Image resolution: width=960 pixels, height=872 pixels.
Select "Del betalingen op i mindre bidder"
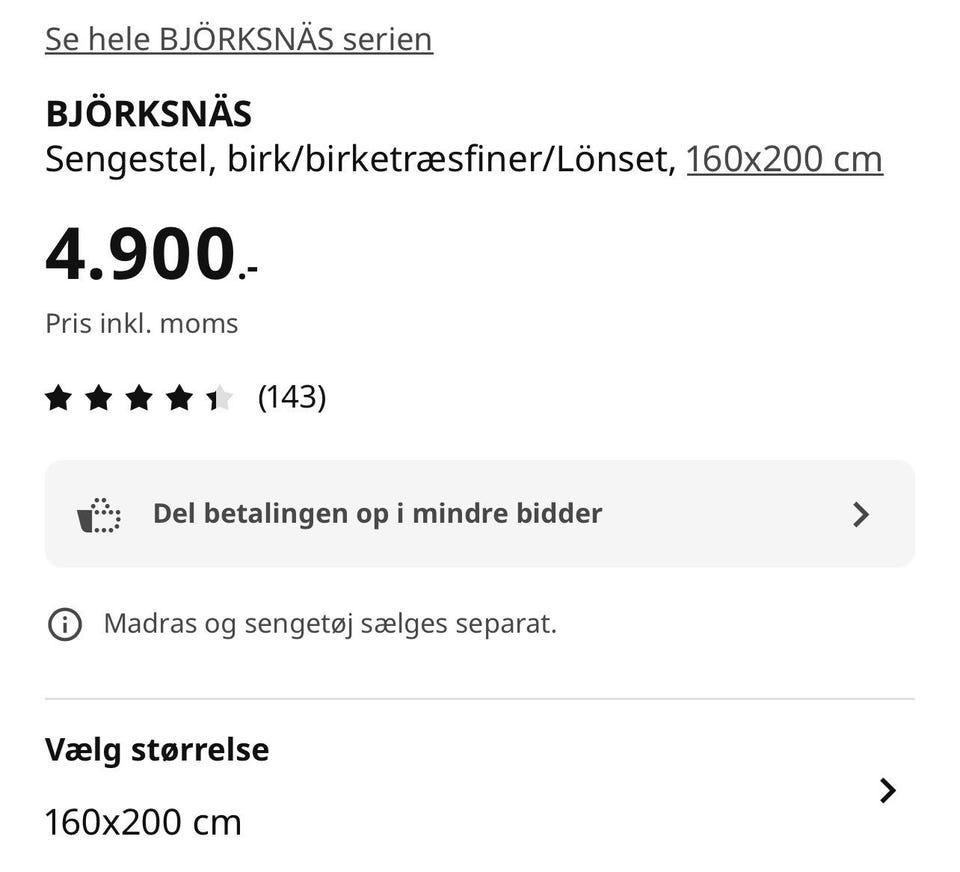click(377, 514)
